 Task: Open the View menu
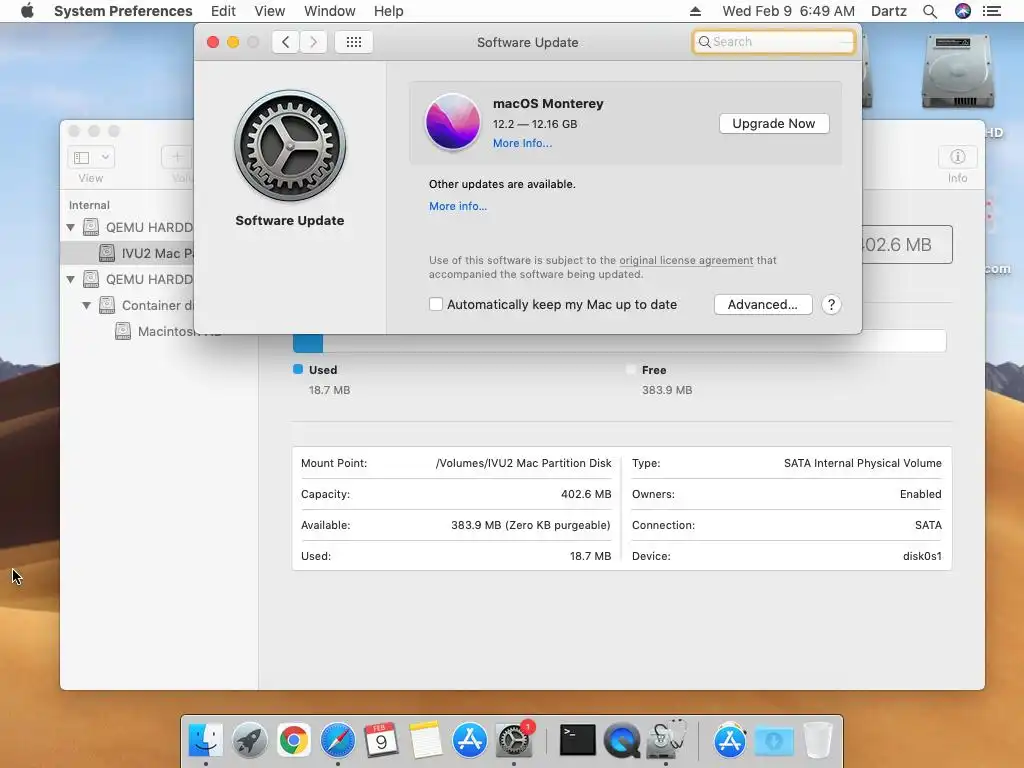[x=269, y=11]
